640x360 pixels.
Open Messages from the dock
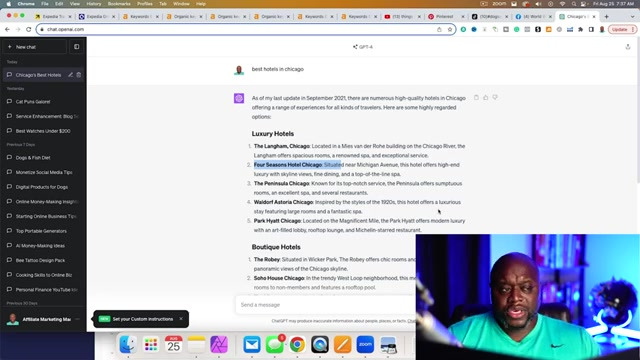(x=275, y=344)
